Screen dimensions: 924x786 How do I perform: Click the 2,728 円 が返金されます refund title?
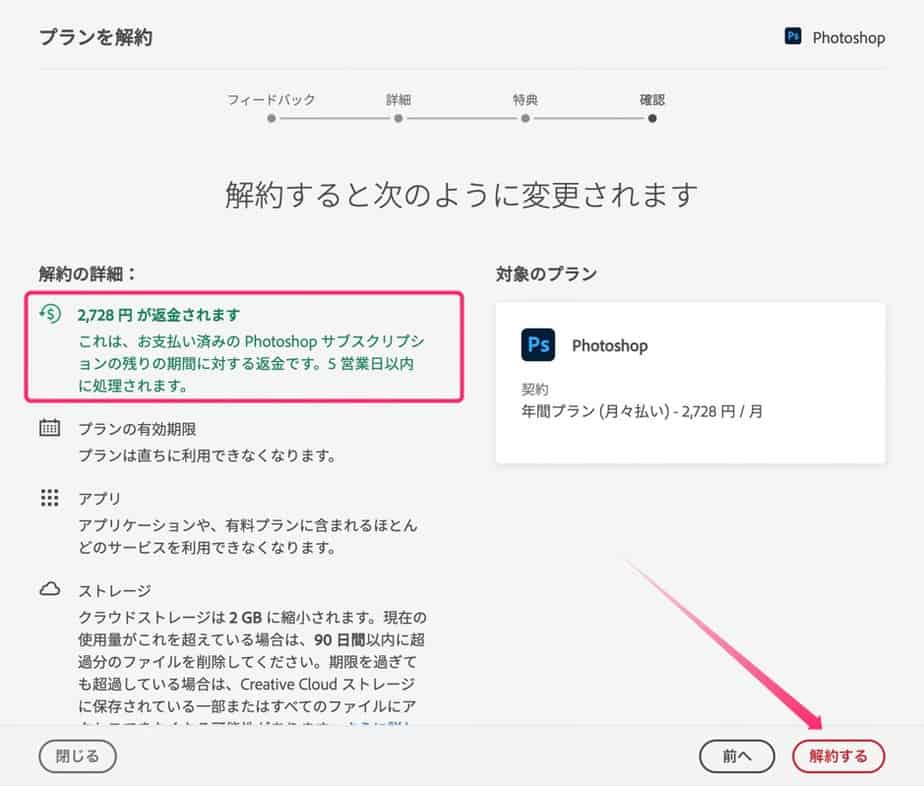click(x=158, y=314)
